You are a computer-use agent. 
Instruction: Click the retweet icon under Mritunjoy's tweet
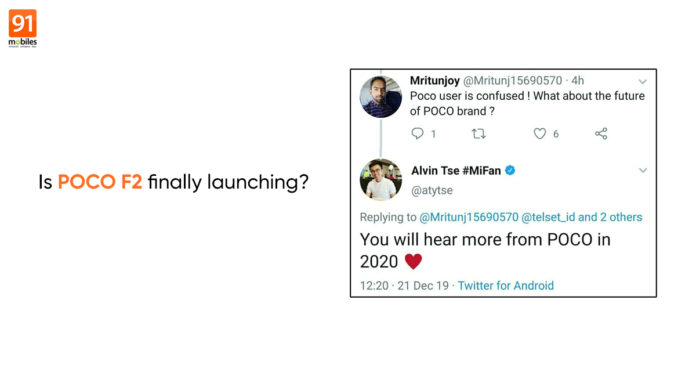pyautogui.click(x=478, y=133)
